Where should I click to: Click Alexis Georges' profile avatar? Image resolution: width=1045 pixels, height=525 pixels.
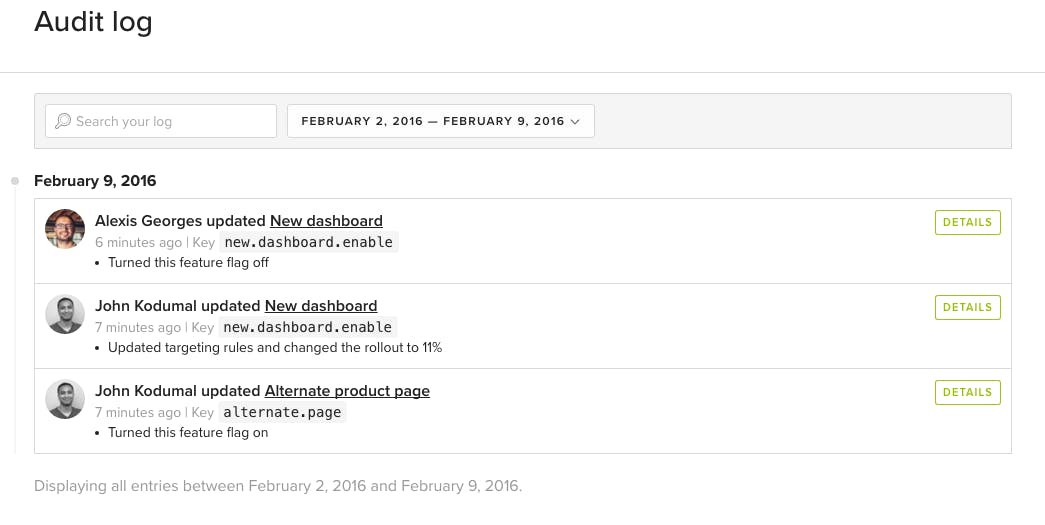[x=65, y=229]
